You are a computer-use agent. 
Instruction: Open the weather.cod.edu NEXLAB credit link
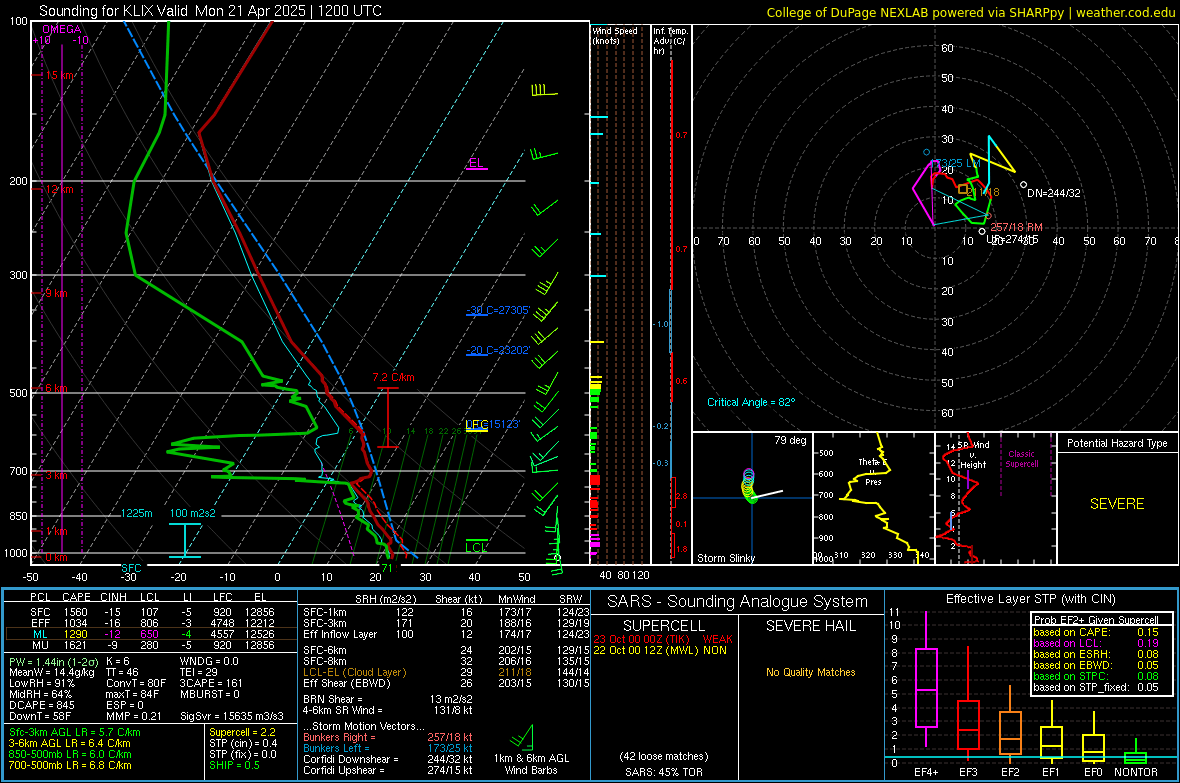tap(971, 12)
